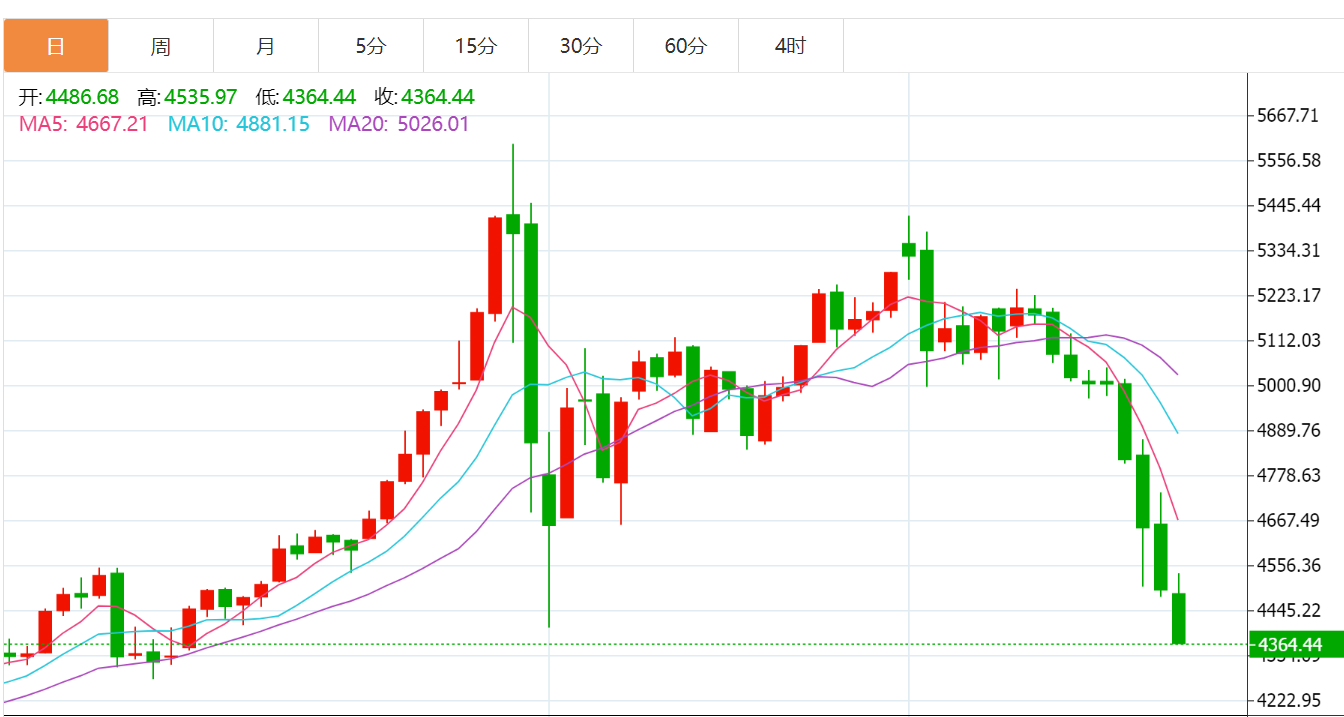
Task: Click the 4222.95 price axis label
Action: (x=1289, y=700)
